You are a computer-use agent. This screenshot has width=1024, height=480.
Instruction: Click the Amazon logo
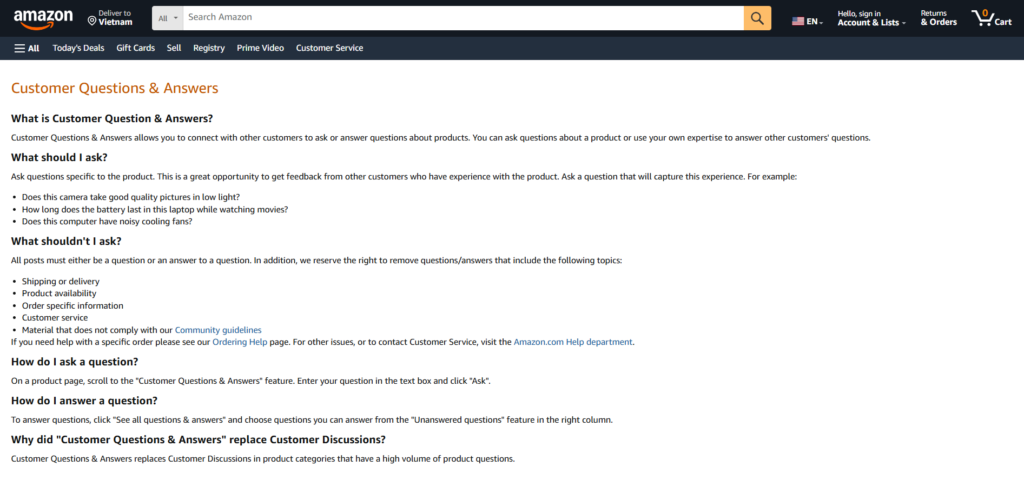[x=43, y=17]
